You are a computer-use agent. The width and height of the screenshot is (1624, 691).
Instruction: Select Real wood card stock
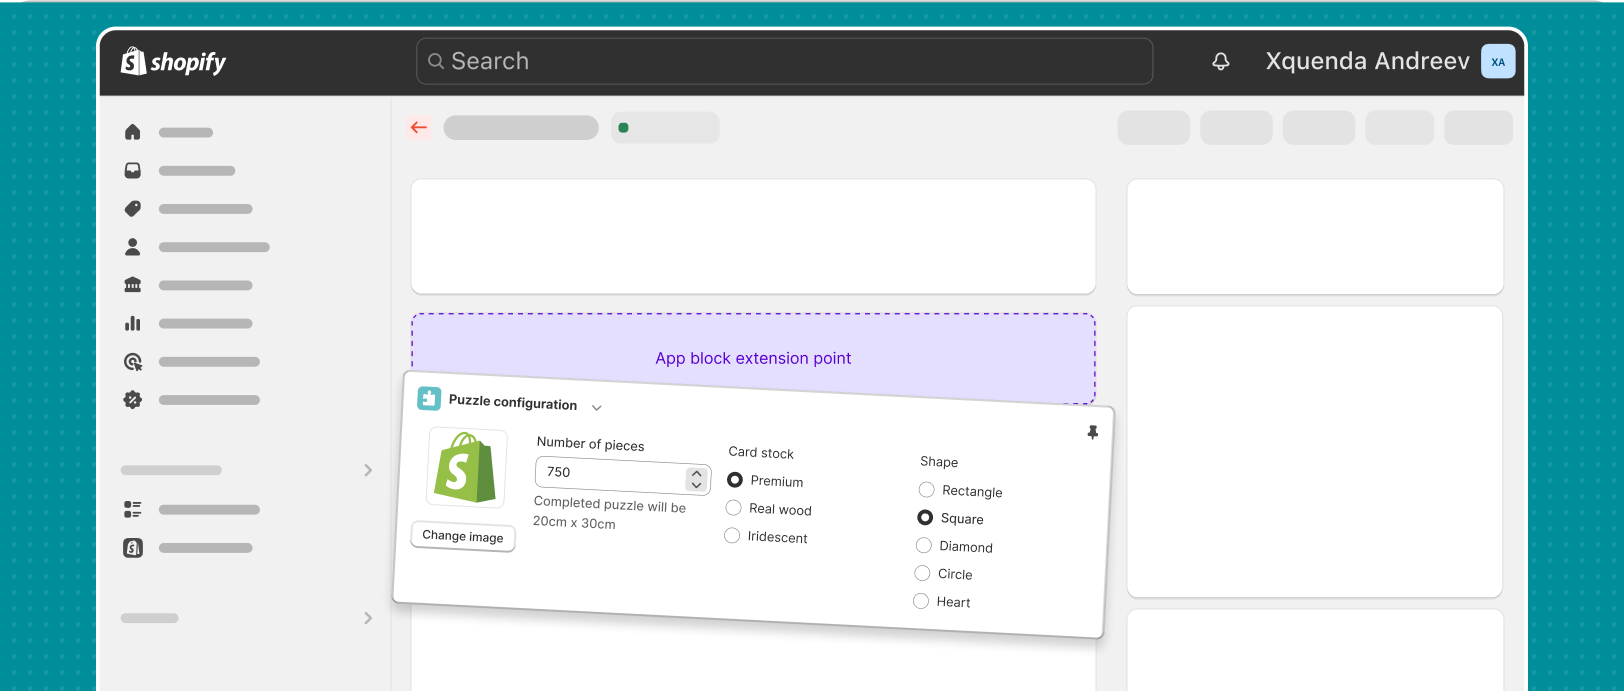pyautogui.click(x=734, y=508)
